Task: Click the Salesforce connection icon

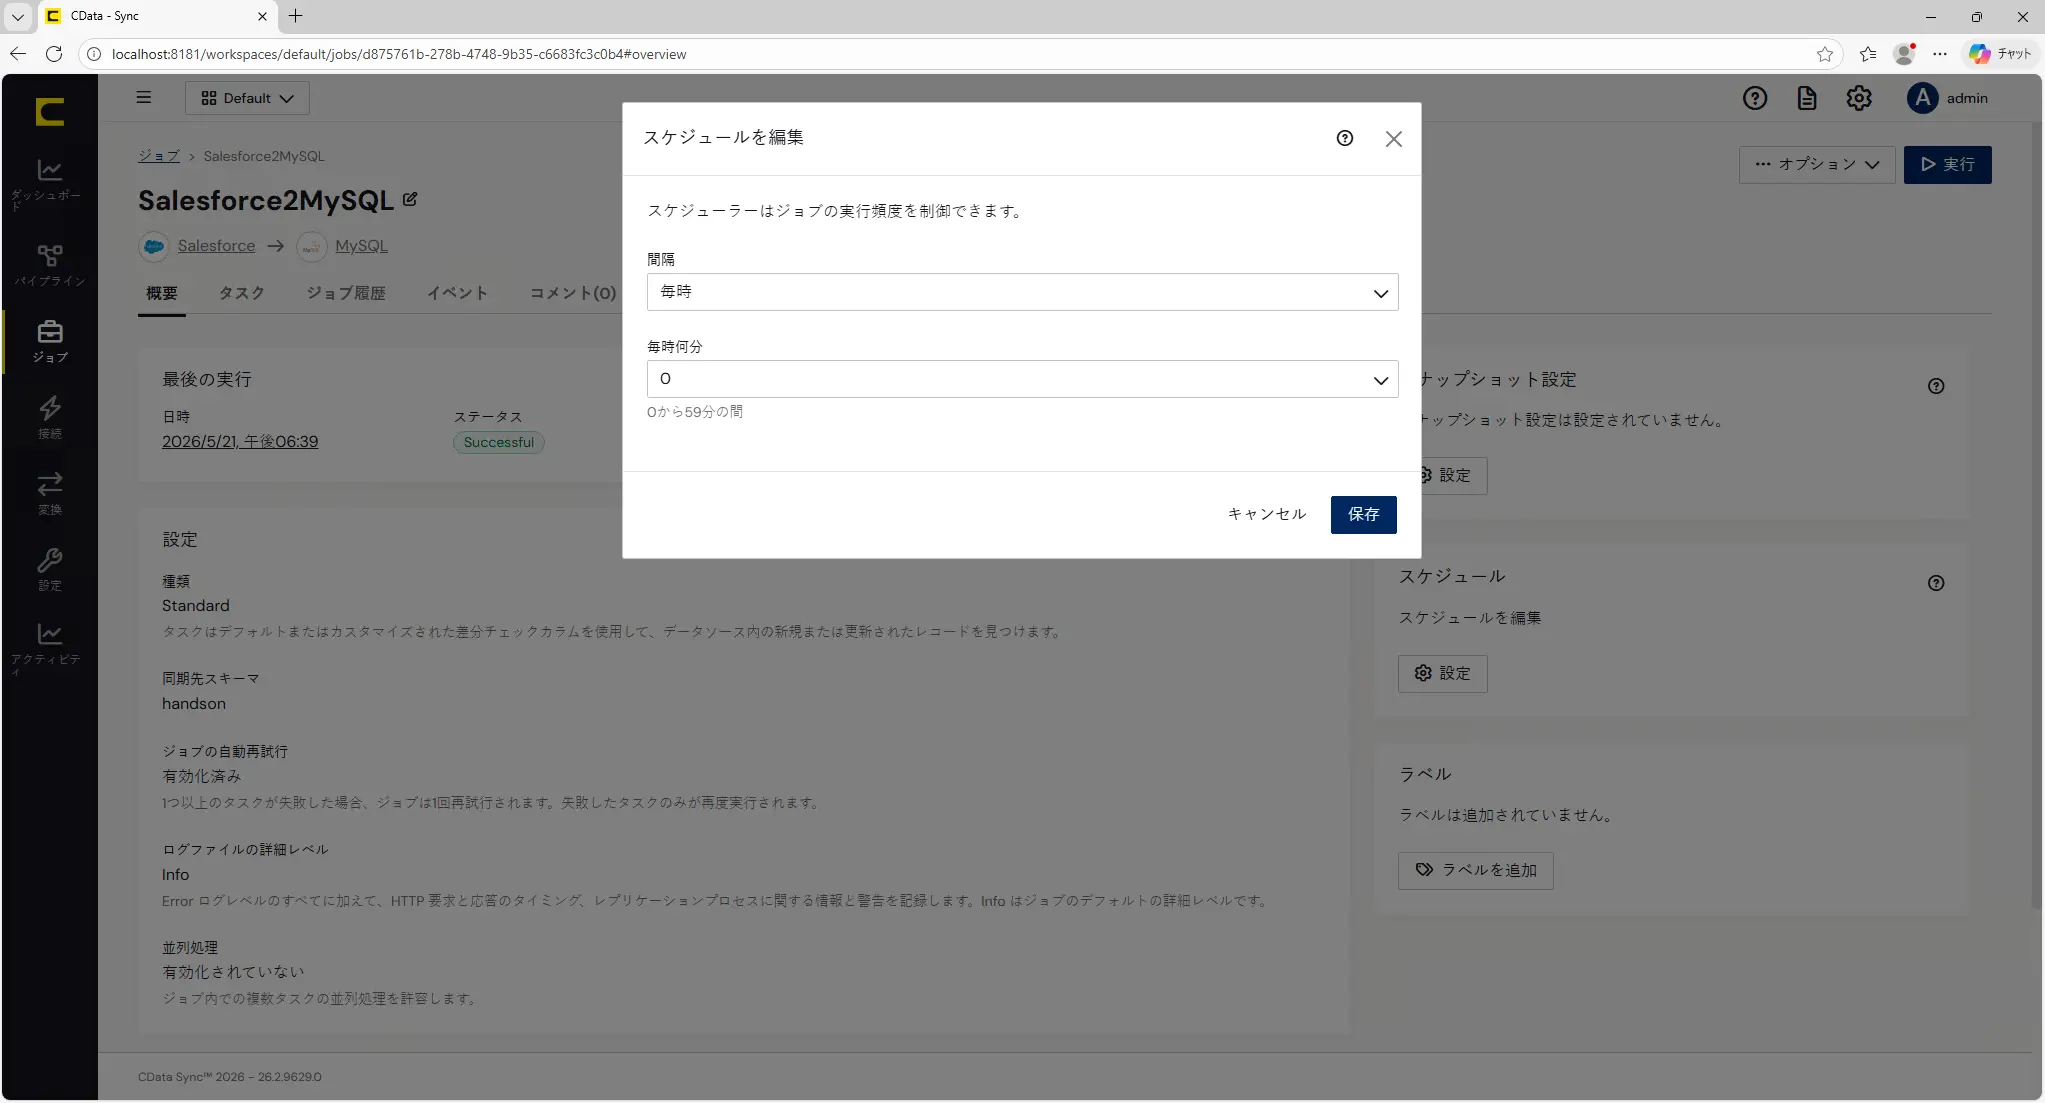Action: [154, 246]
